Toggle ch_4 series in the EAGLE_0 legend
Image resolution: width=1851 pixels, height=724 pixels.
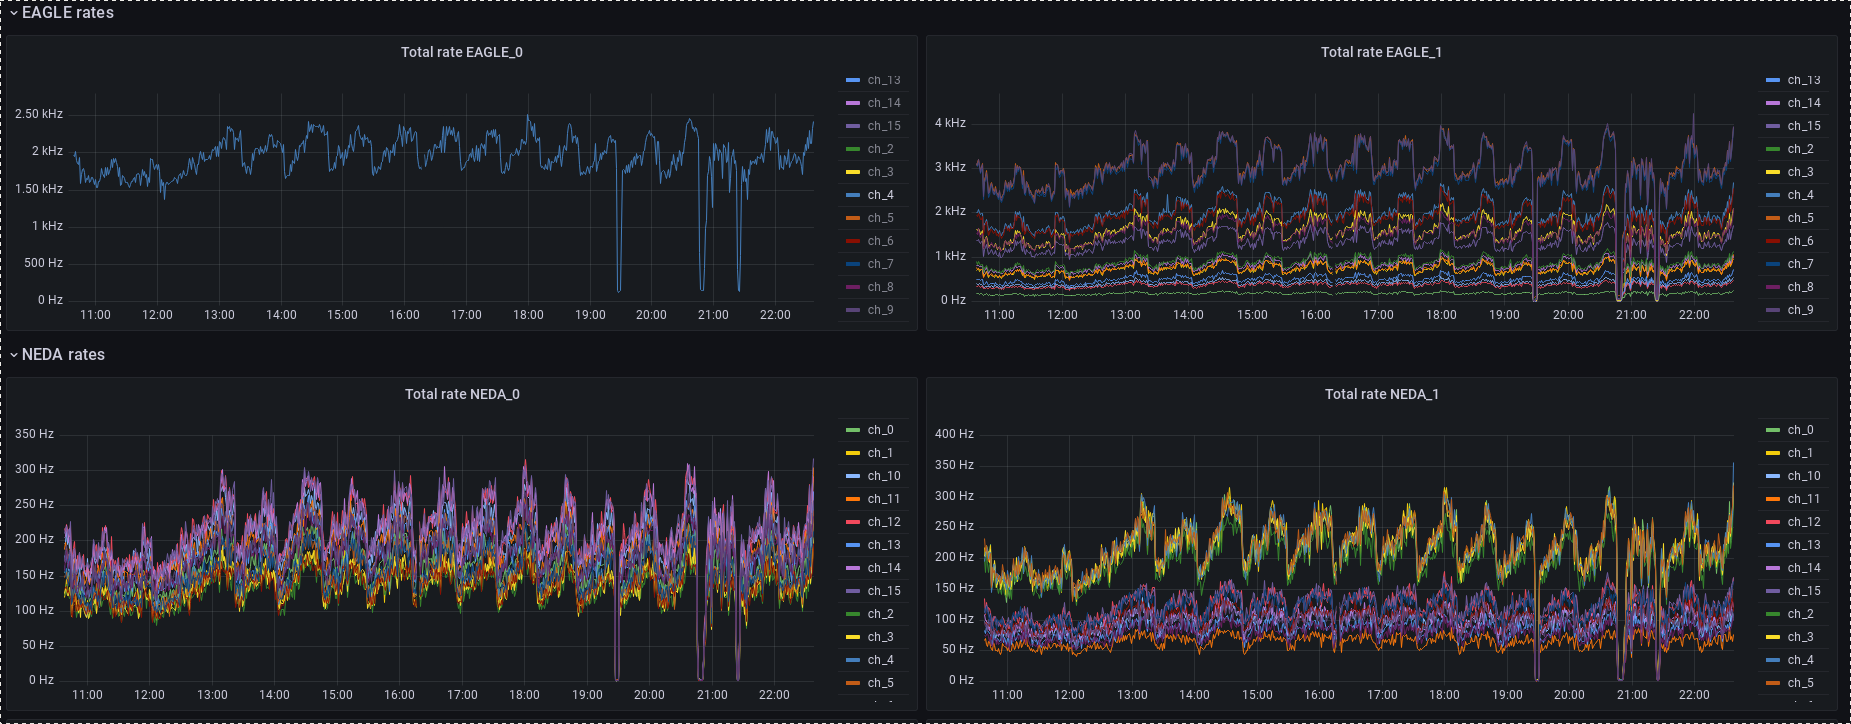[880, 195]
